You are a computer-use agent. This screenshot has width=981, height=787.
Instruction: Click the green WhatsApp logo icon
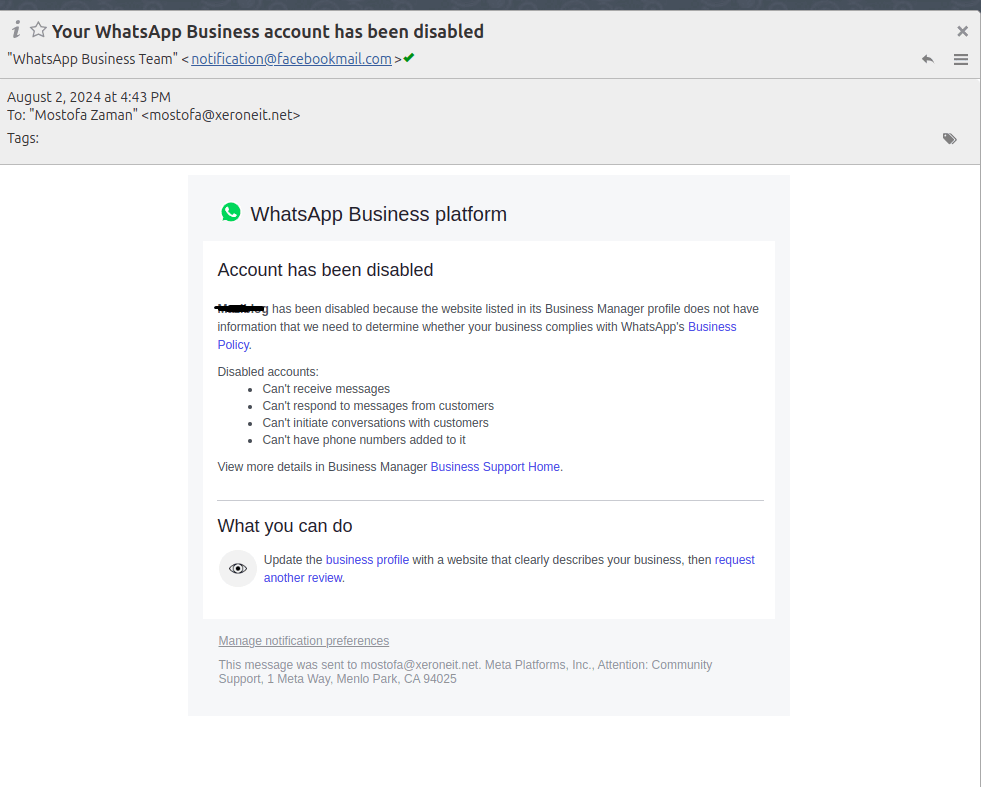(231, 212)
